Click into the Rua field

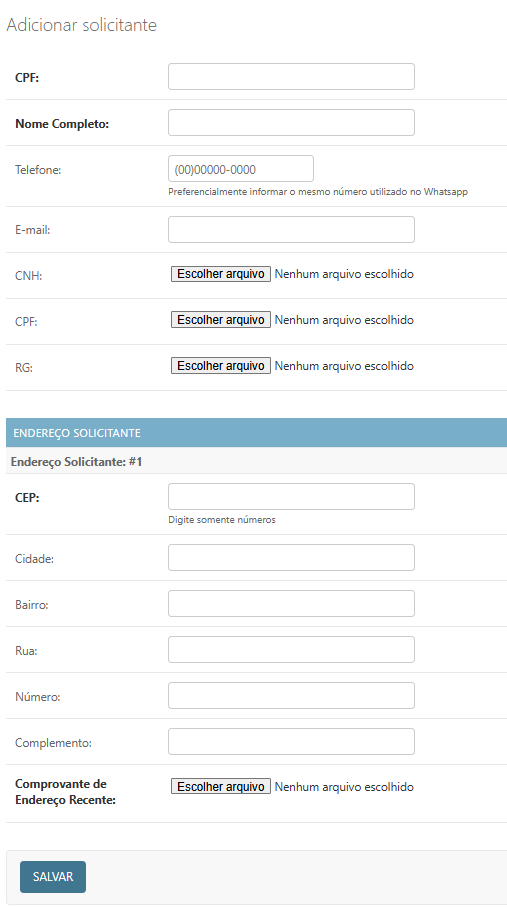291,650
